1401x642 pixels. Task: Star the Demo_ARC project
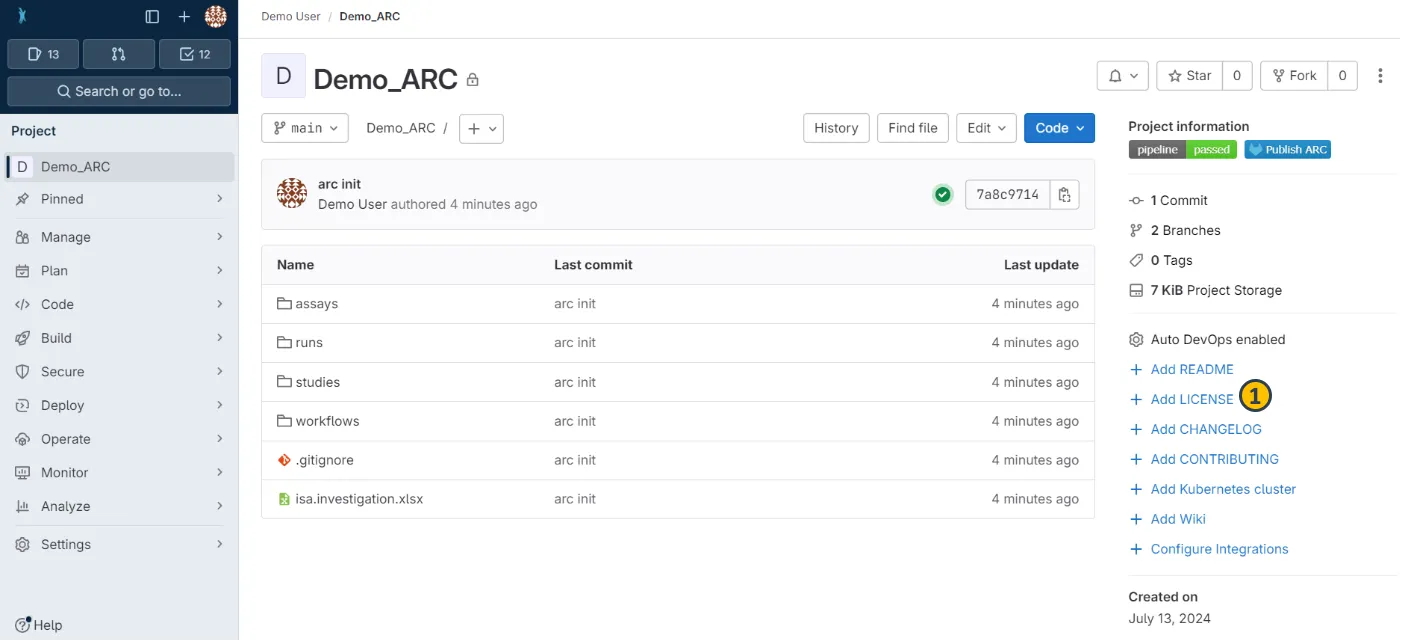1189,76
